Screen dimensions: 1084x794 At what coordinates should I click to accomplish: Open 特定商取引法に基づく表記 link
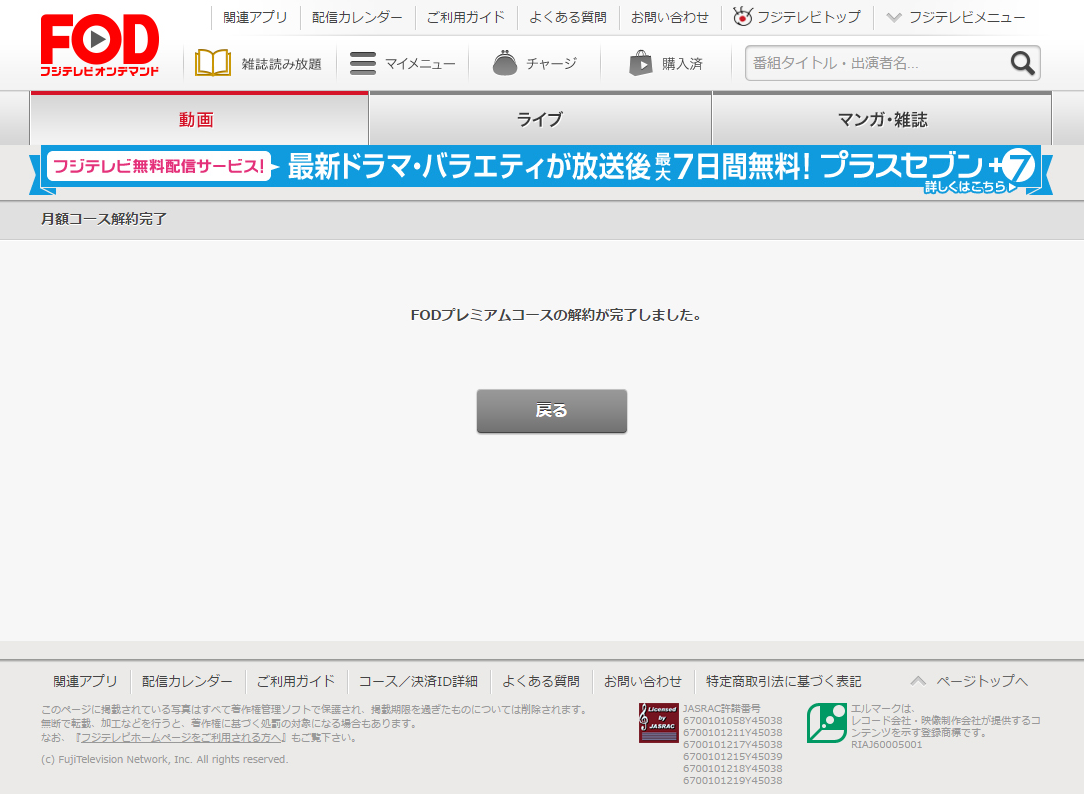click(783, 681)
